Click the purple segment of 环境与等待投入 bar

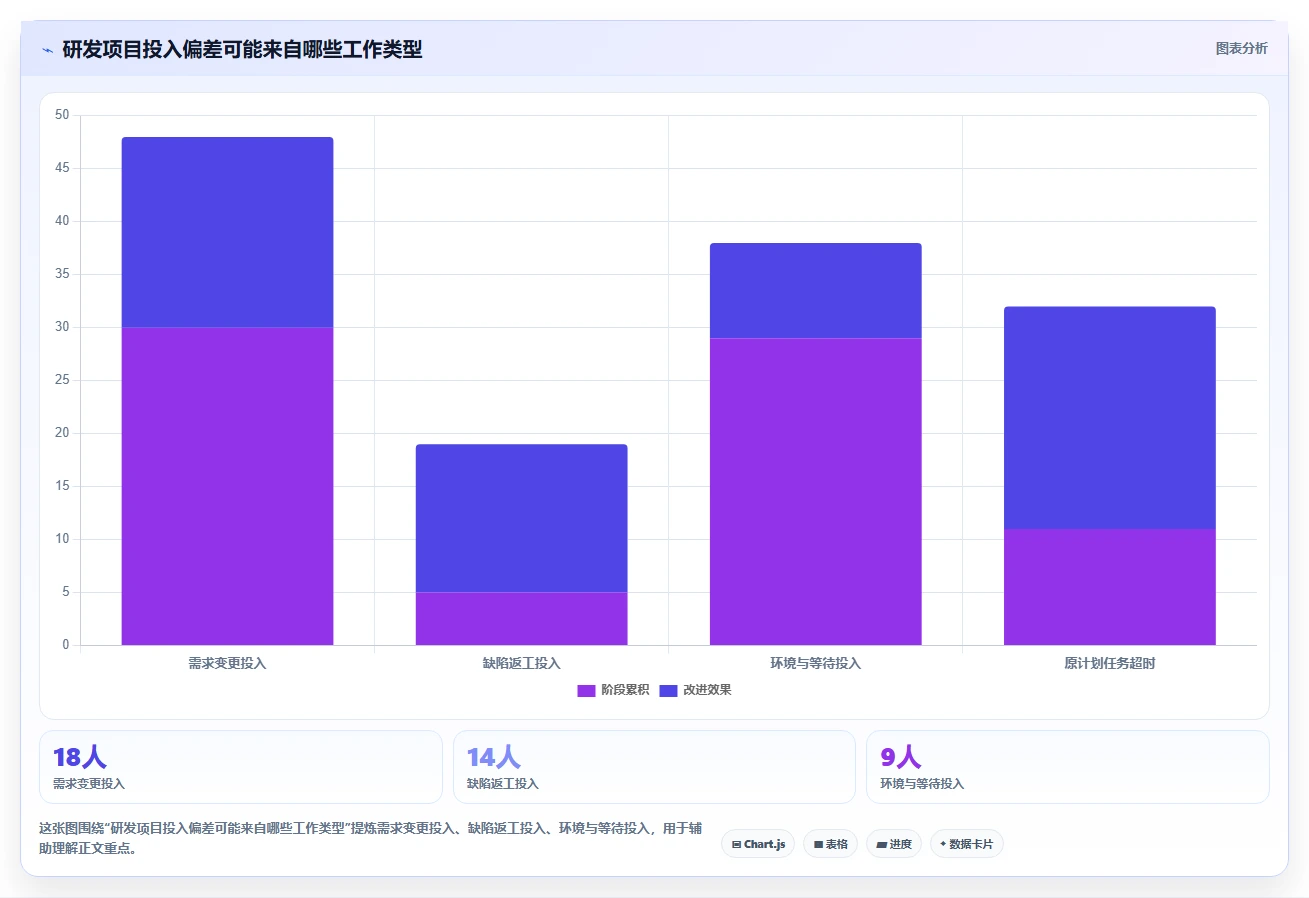pos(815,491)
